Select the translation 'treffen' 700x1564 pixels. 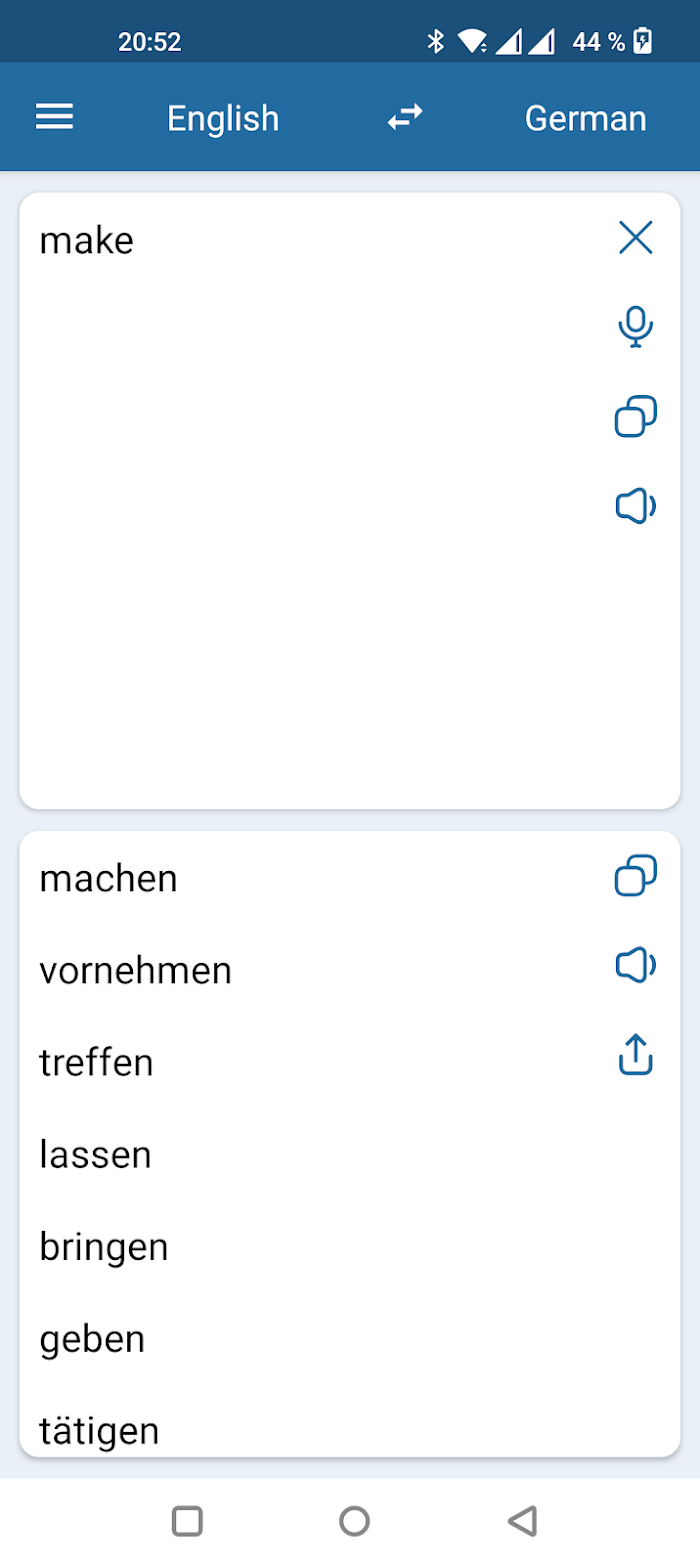coord(96,1063)
